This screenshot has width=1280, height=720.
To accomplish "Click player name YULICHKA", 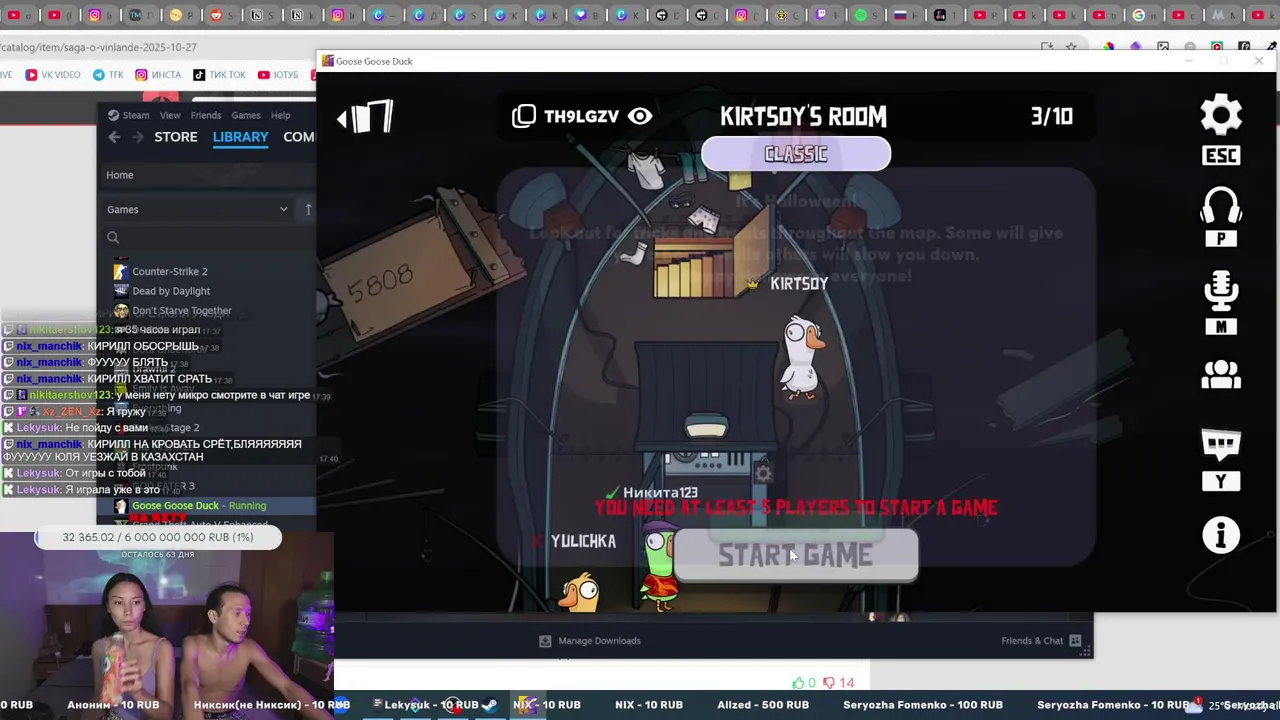I will point(583,541).
